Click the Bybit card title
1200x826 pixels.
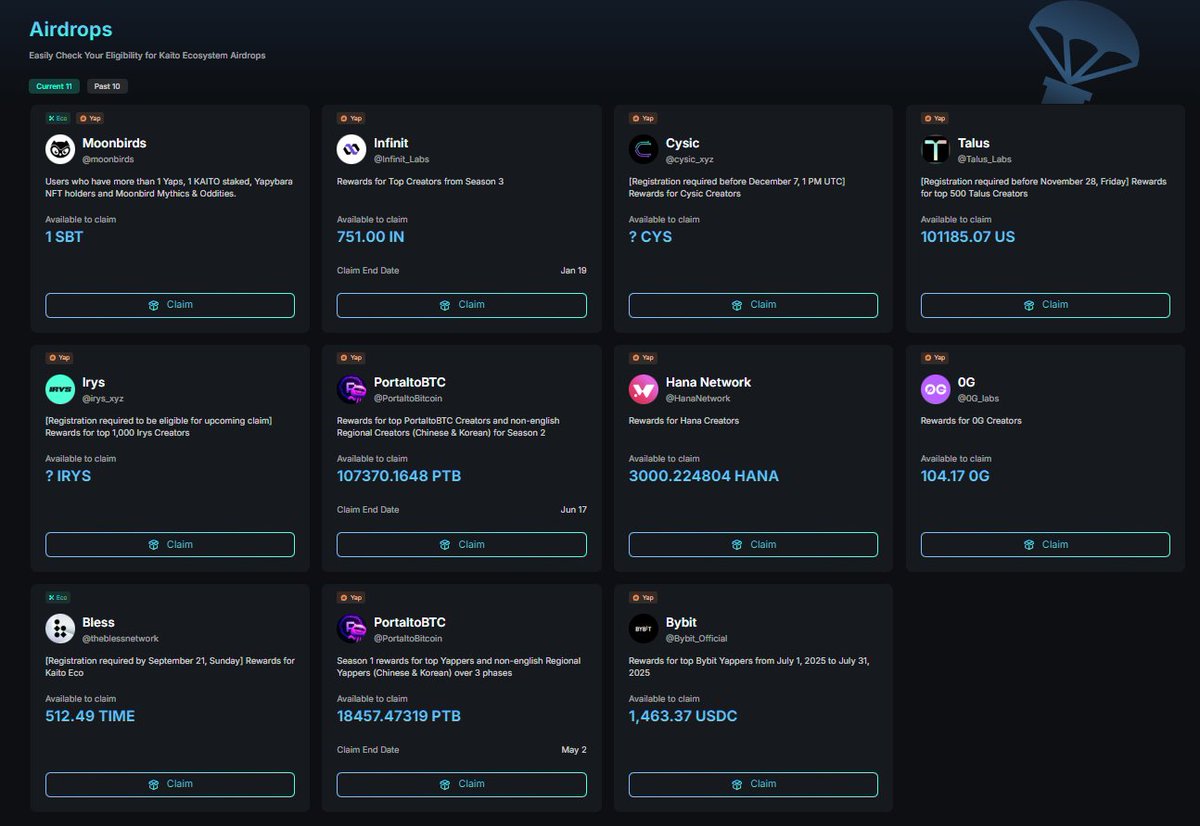[682, 622]
